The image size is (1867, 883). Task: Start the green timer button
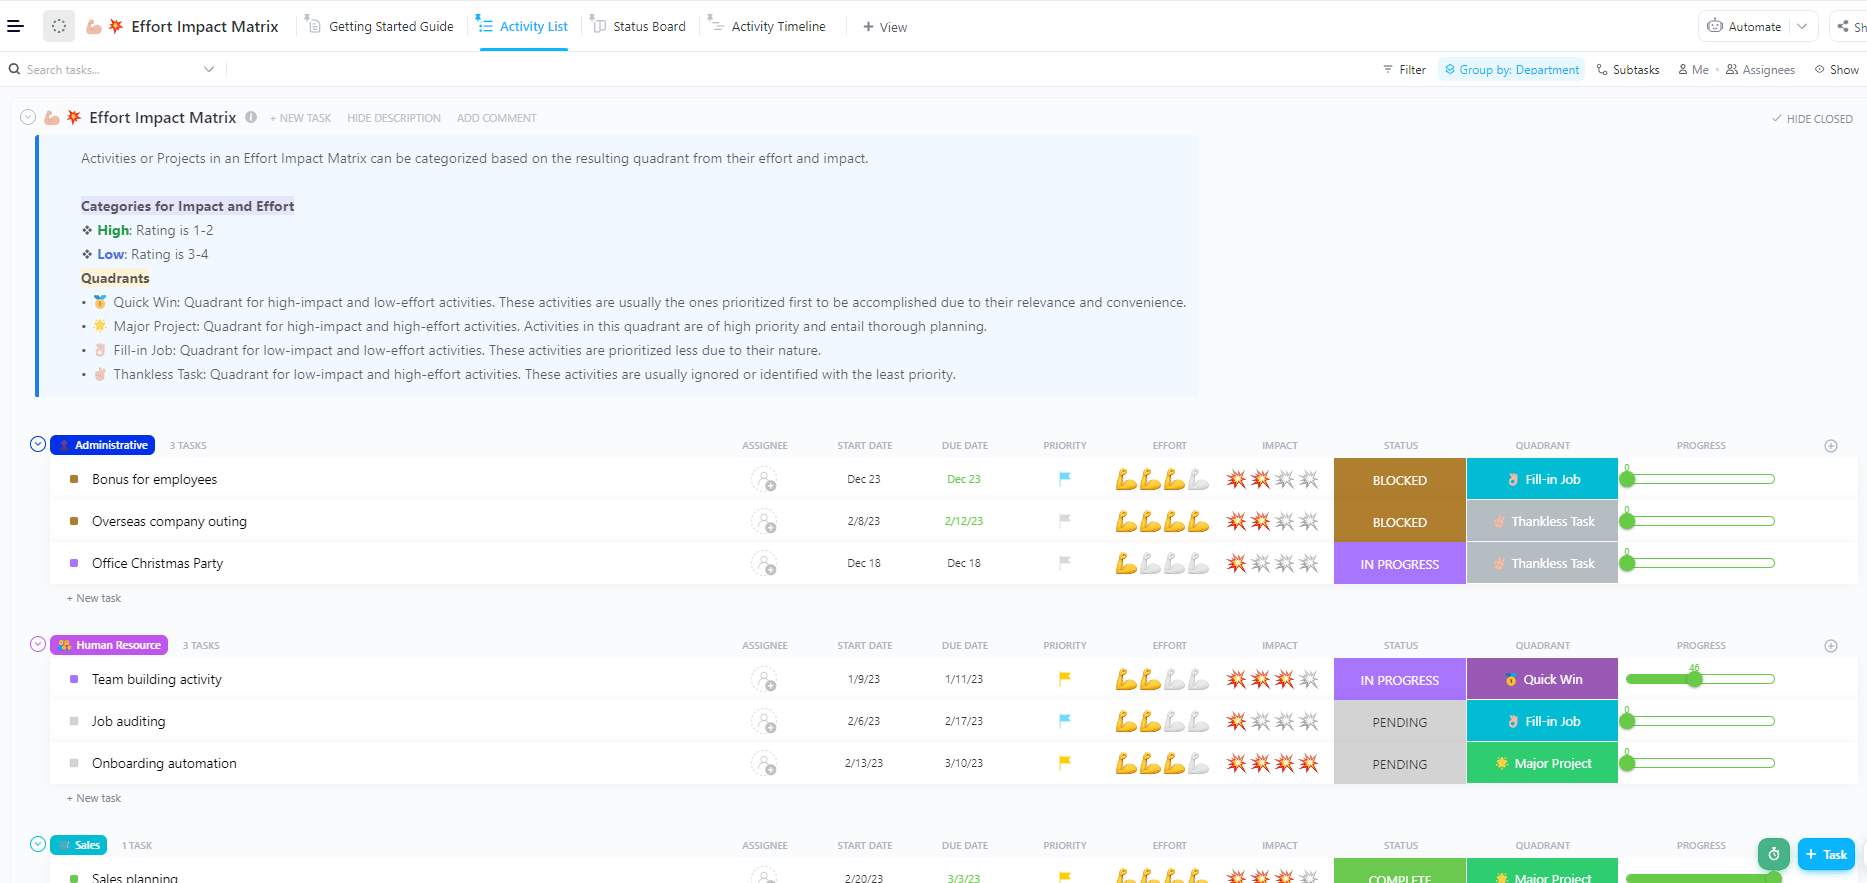[1773, 854]
